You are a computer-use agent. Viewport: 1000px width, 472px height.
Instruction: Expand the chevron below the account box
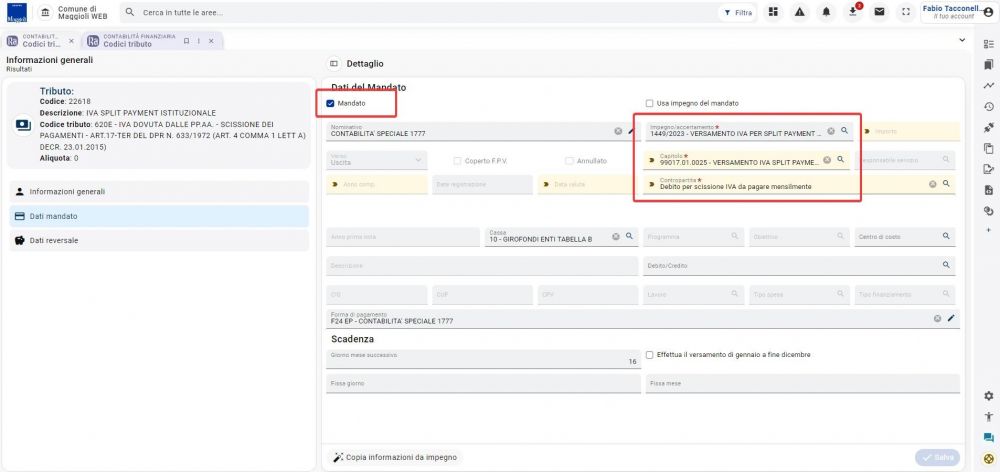click(x=962, y=40)
